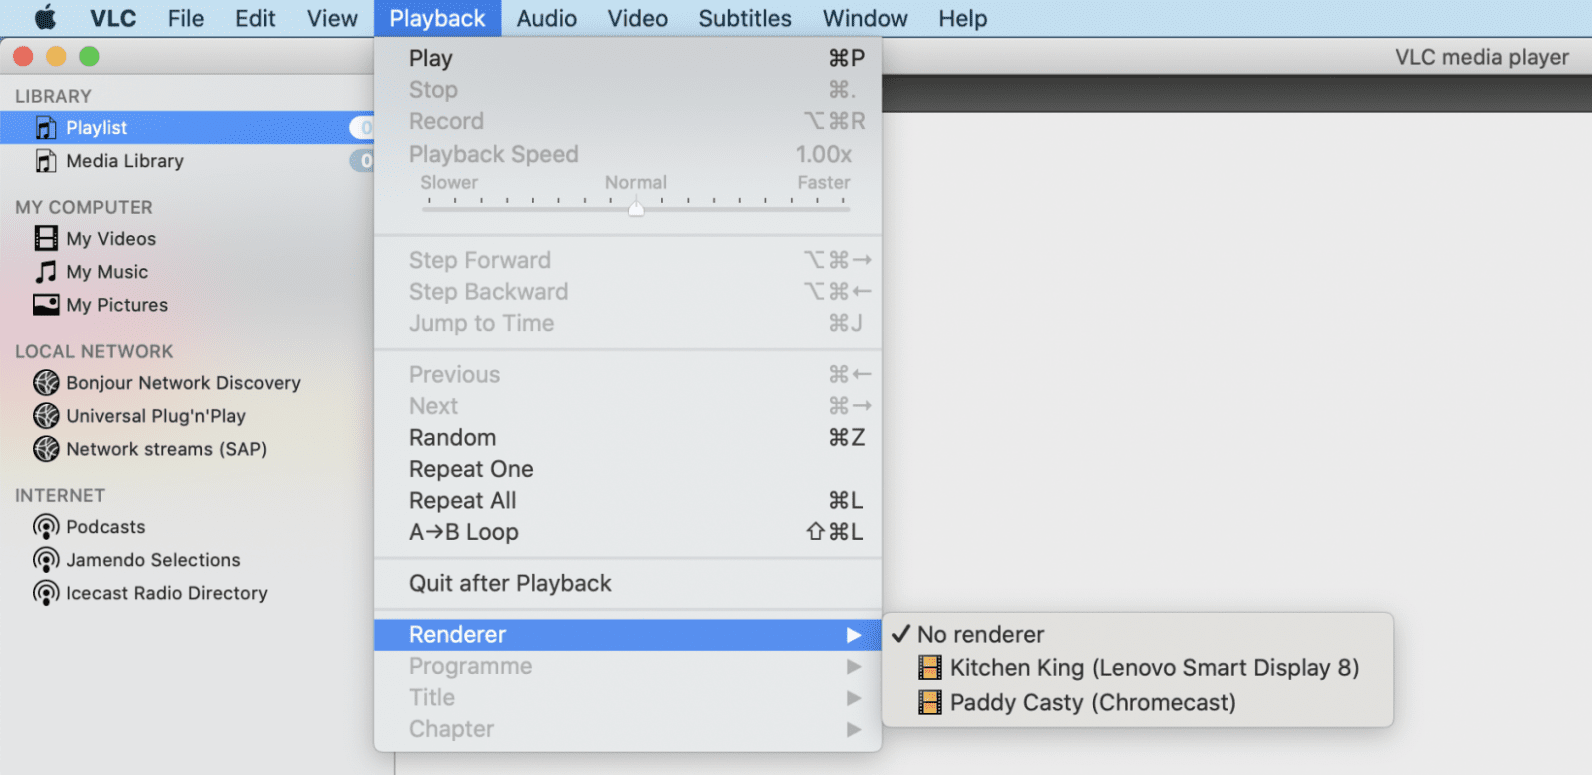
Task: Open the Podcasts icon under Internet
Action: pos(46,527)
